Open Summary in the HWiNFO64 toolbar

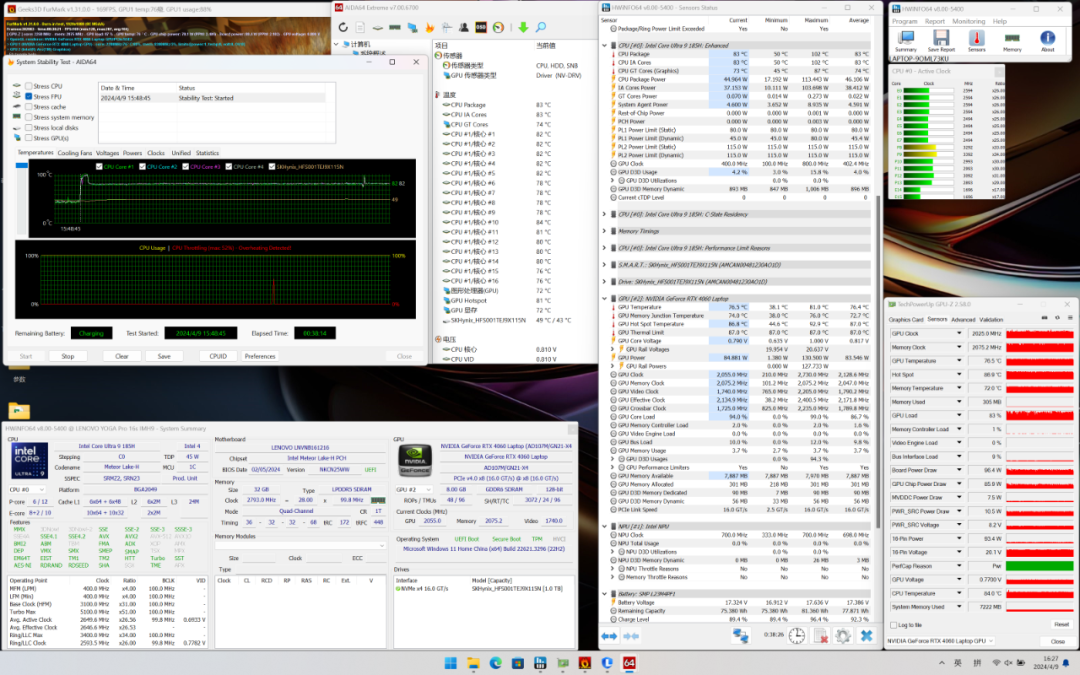coord(905,41)
